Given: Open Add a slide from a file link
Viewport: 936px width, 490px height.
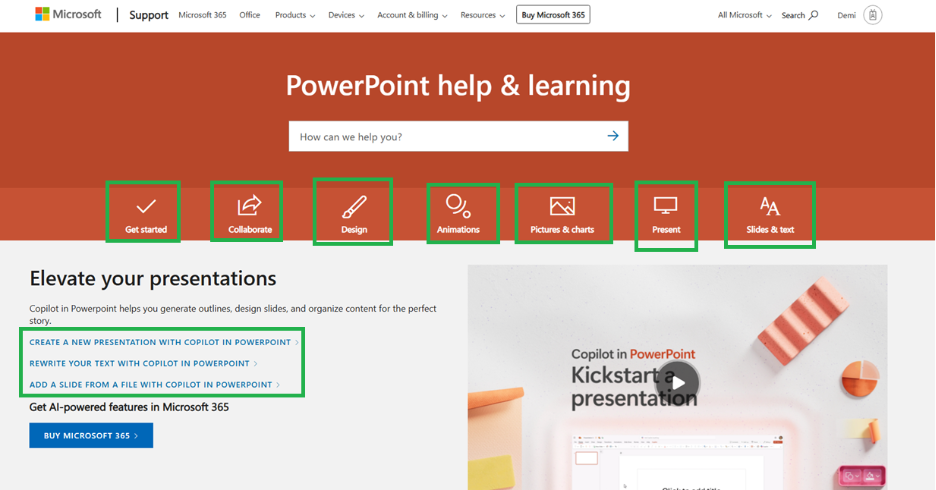Looking at the screenshot, I should pos(154,384).
